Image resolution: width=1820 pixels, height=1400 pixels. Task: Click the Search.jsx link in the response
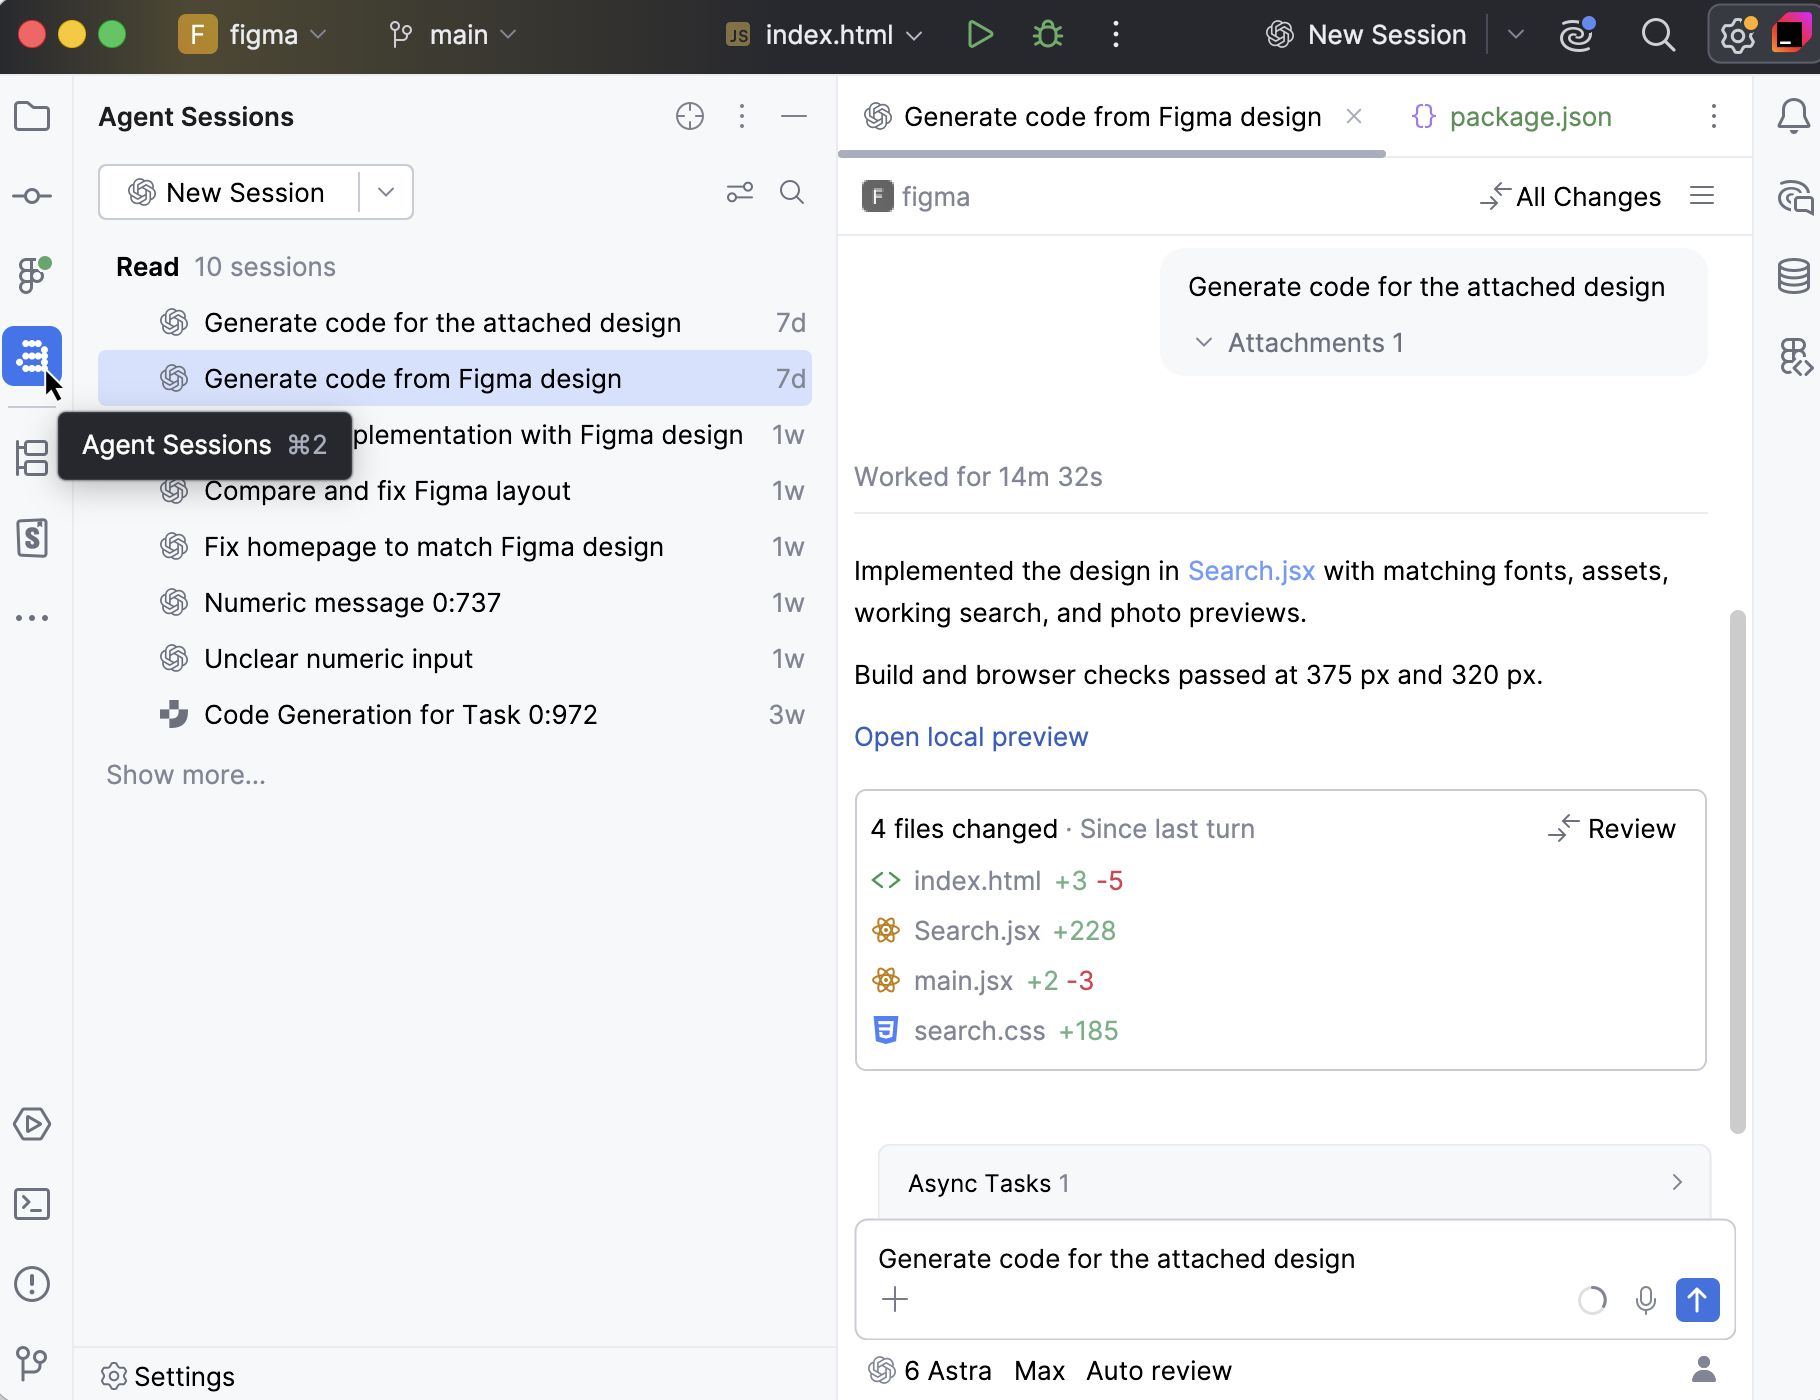click(x=1251, y=571)
